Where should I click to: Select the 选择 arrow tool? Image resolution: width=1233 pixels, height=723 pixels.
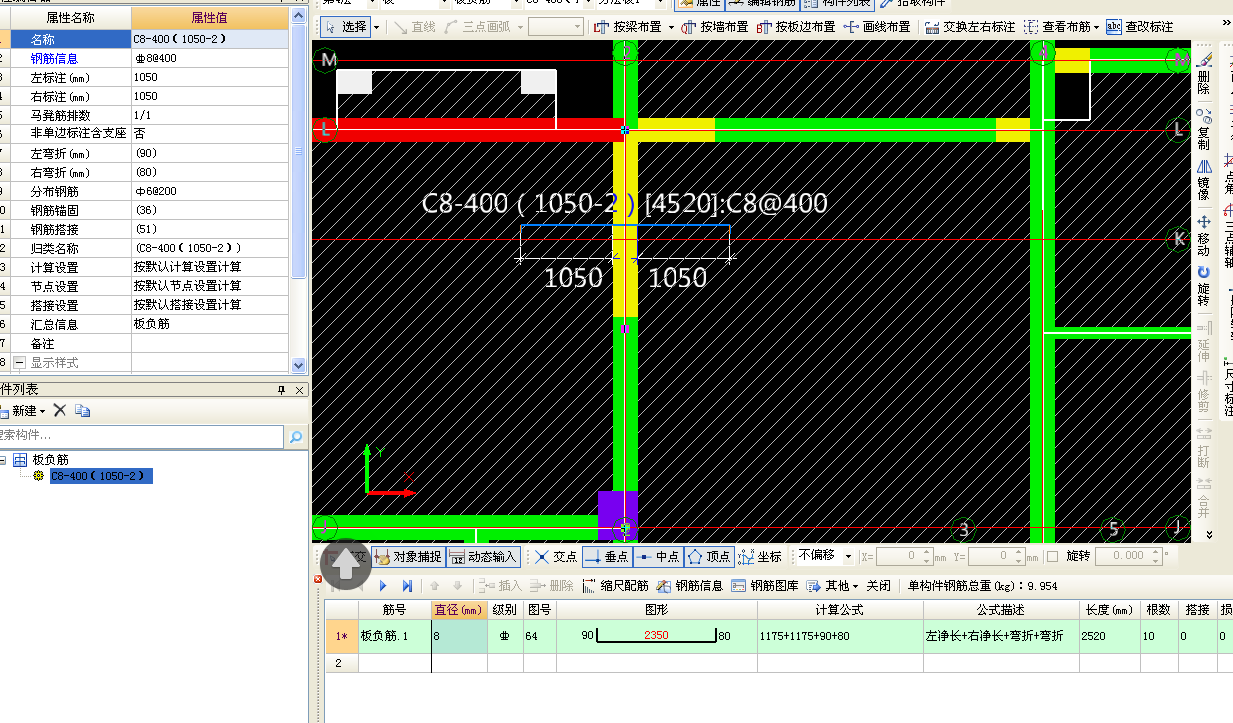[x=345, y=27]
